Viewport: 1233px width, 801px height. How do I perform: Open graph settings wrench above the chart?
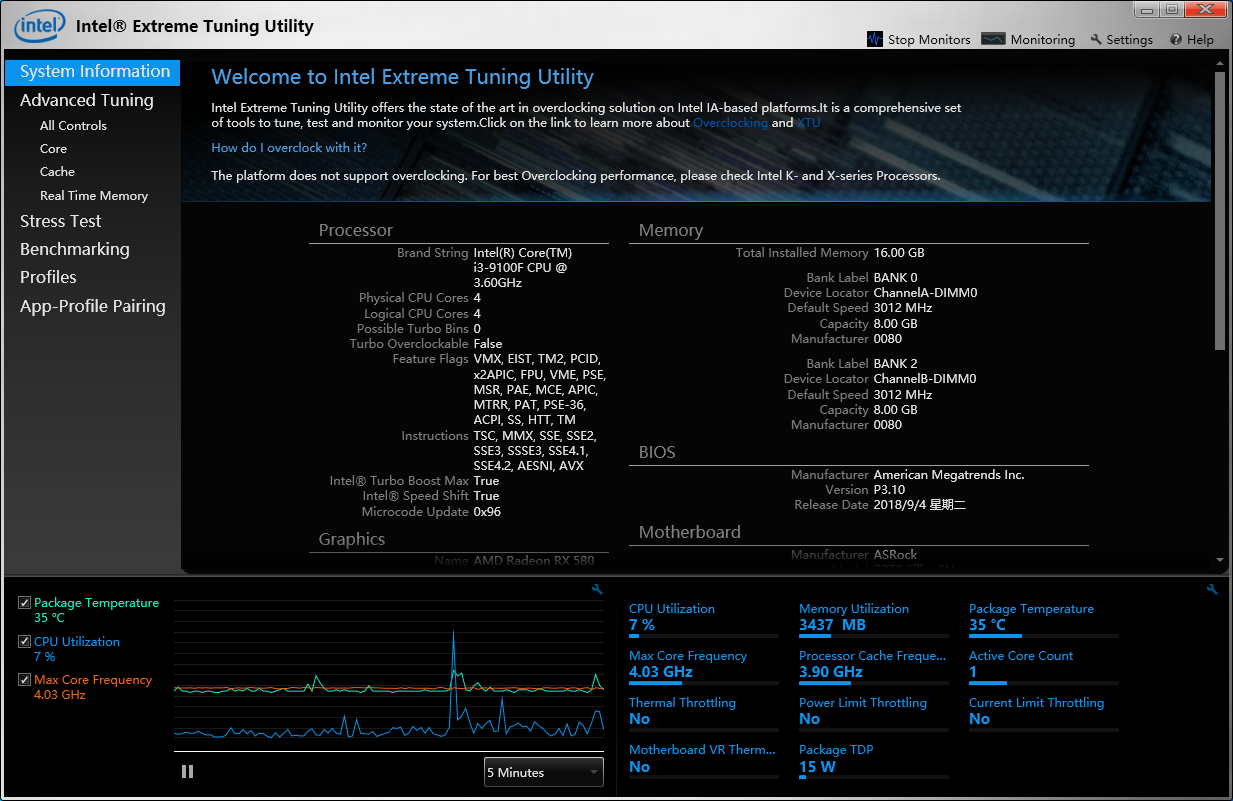click(597, 590)
